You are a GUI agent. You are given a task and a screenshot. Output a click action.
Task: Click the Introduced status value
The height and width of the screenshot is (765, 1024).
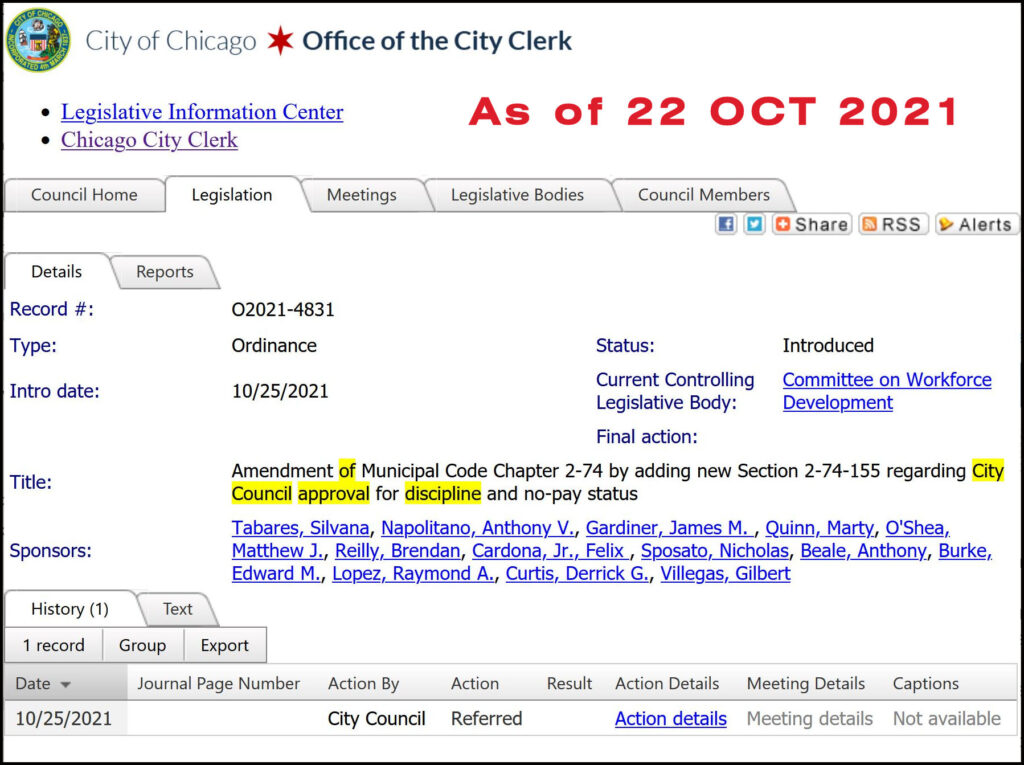pos(828,346)
